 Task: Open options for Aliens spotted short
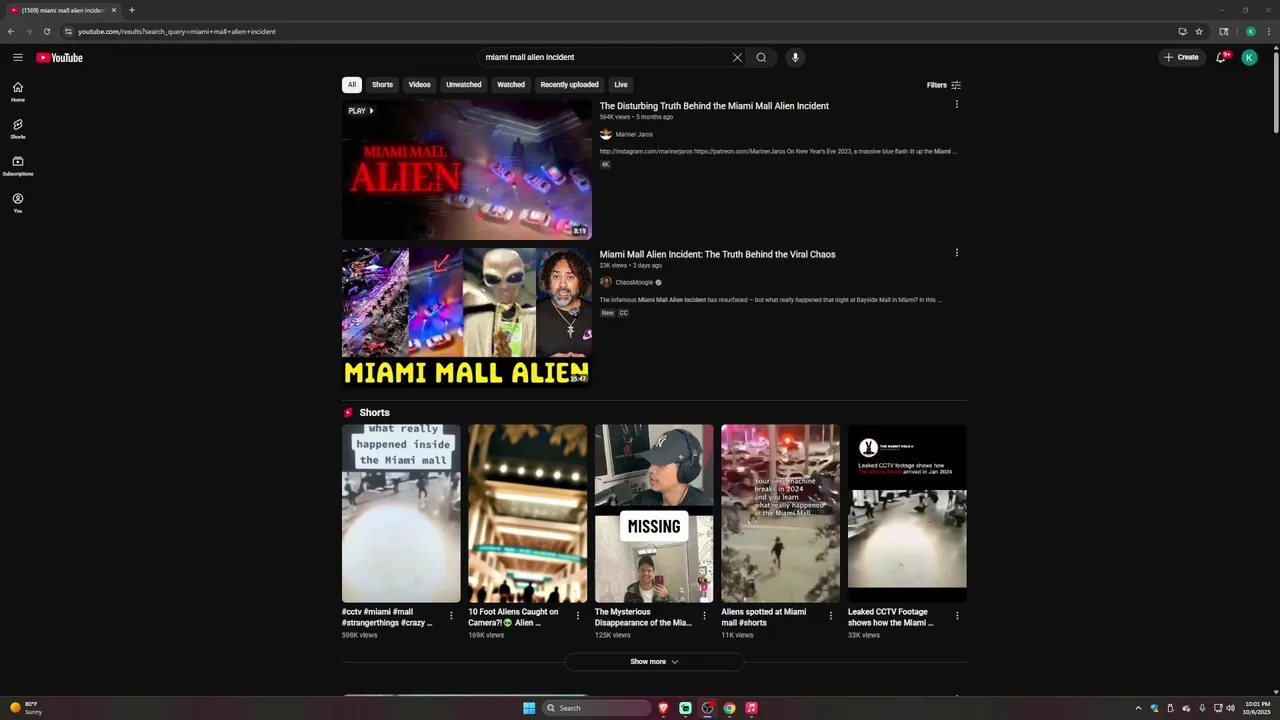tap(830, 615)
